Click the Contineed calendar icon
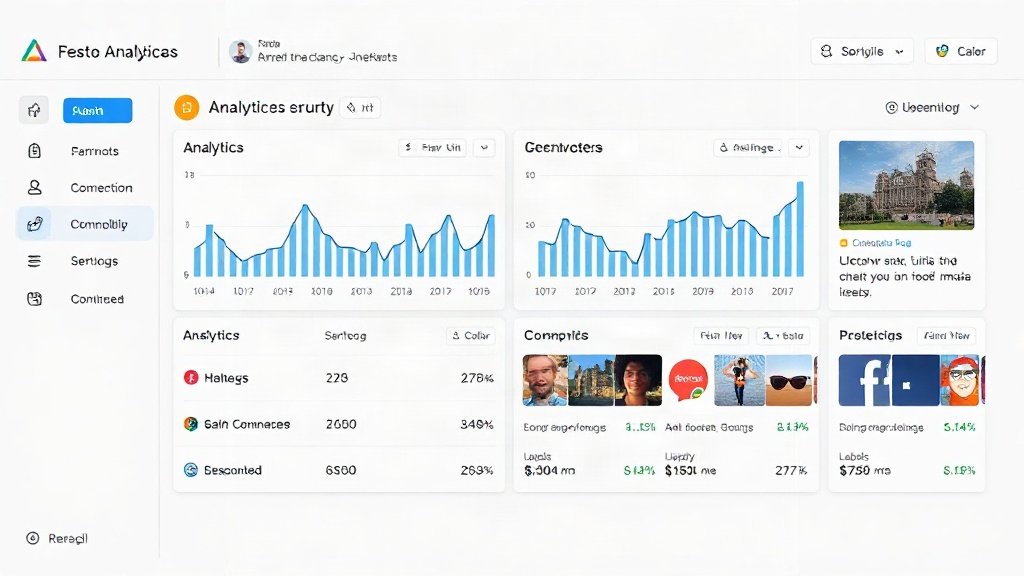This screenshot has height=576, width=1024. point(35,299)
